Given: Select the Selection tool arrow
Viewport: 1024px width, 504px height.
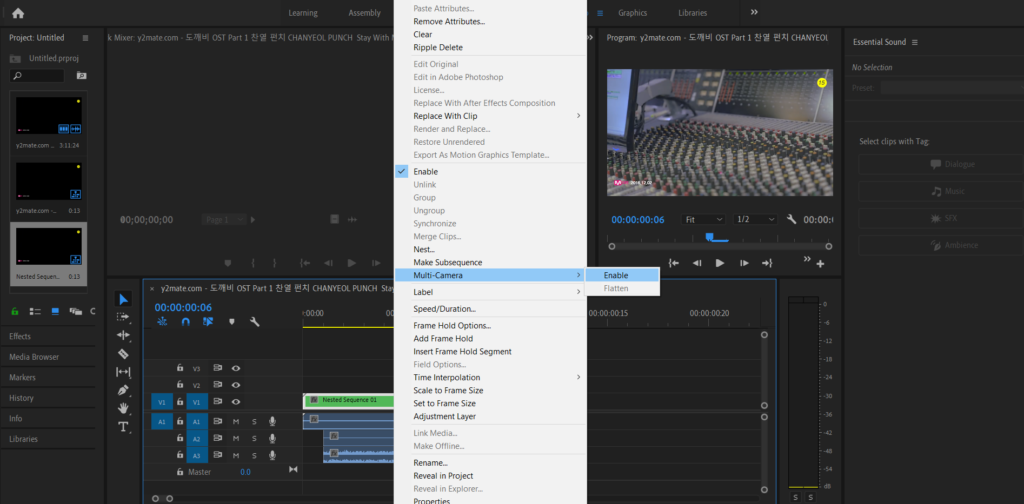Looking at the screenshot, I should point(123,299).
